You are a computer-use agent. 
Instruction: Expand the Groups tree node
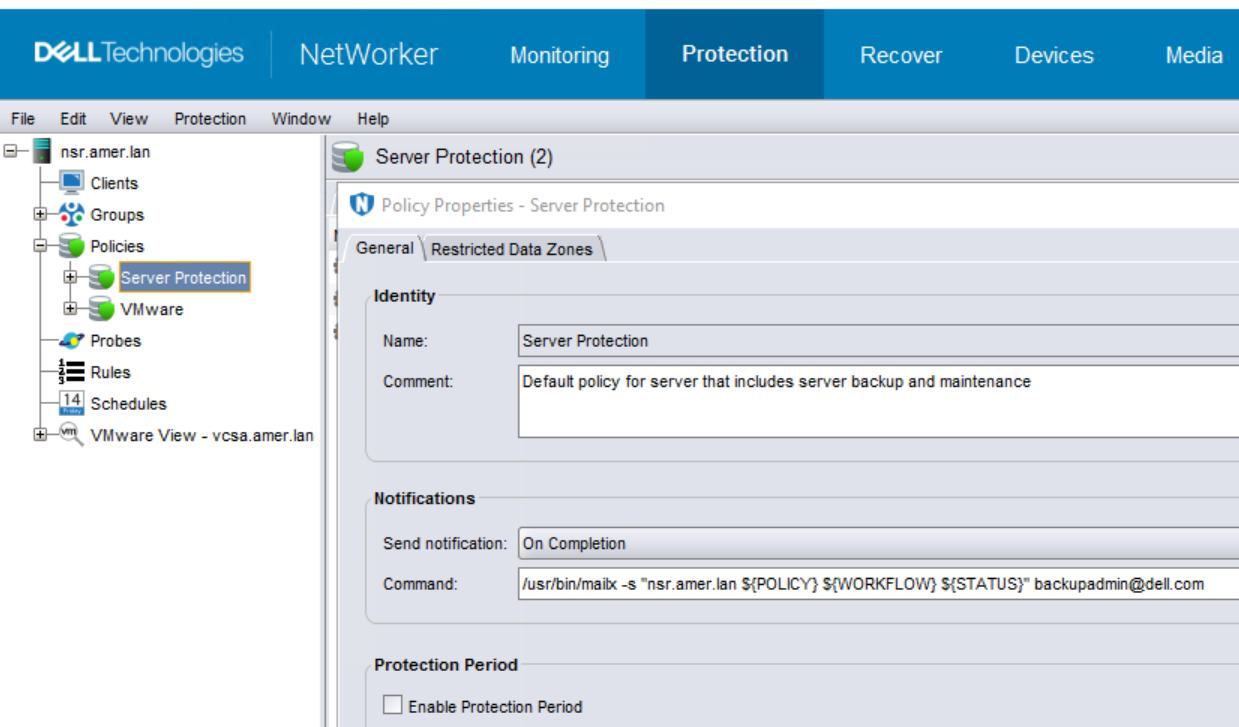(x=40, y=214)
